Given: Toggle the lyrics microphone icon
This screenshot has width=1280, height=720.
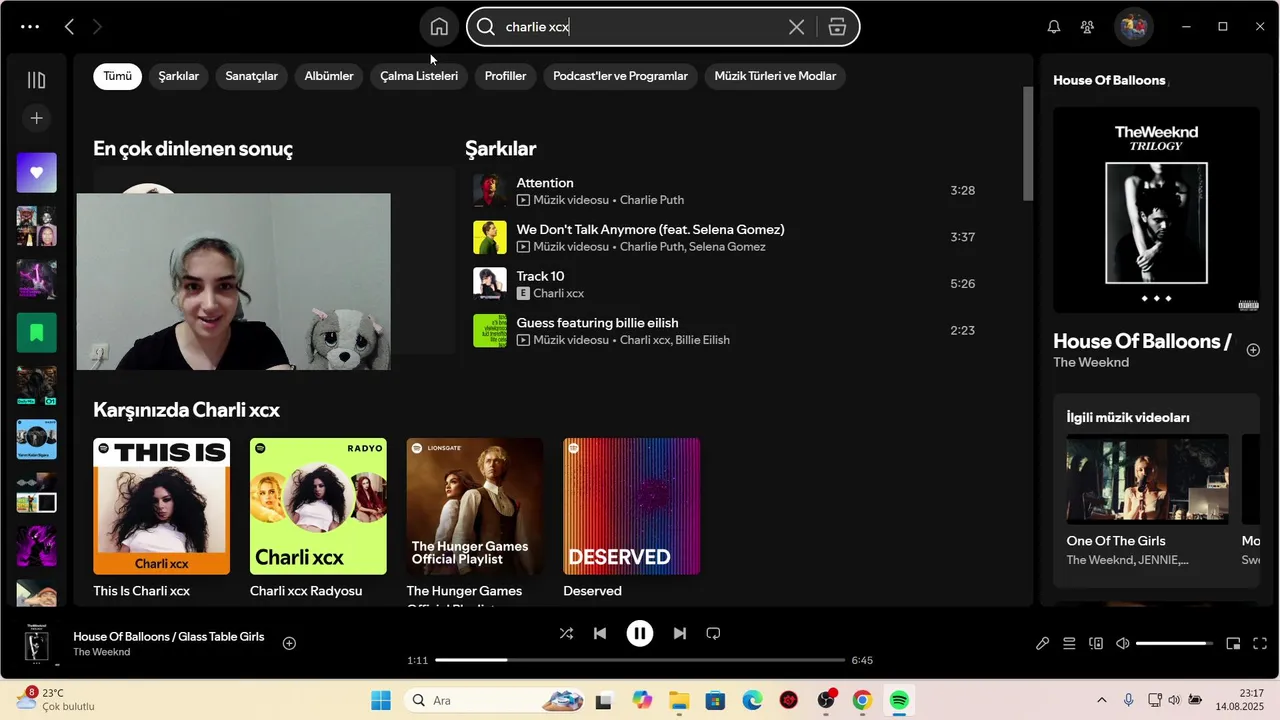Looking at the screenshot, I should pos(1042,644).
